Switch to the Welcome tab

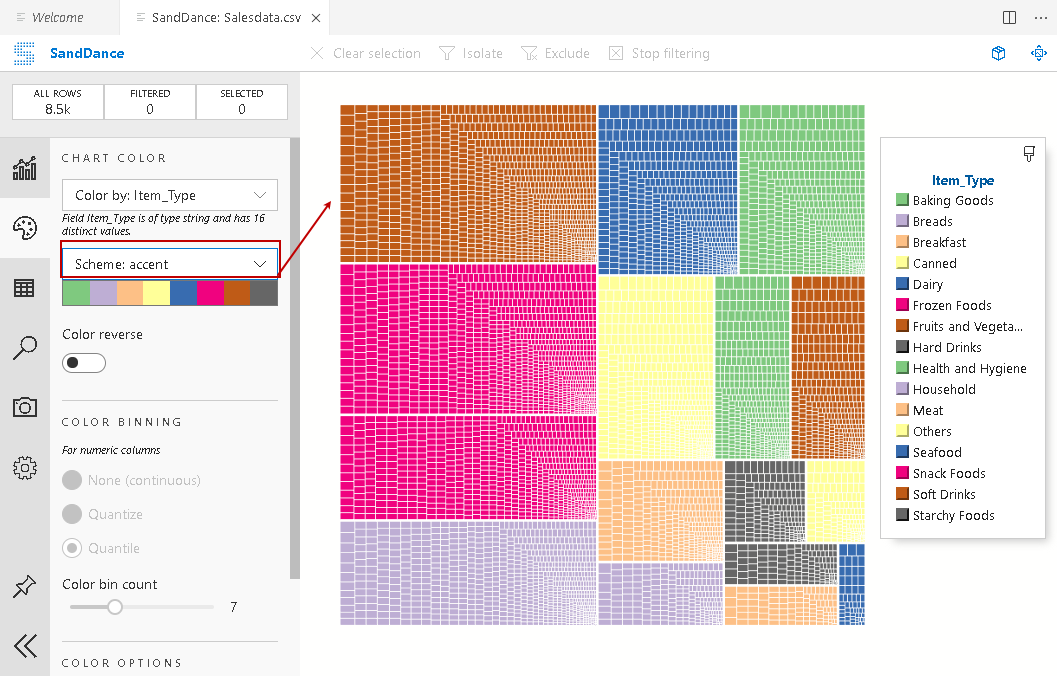57,18
